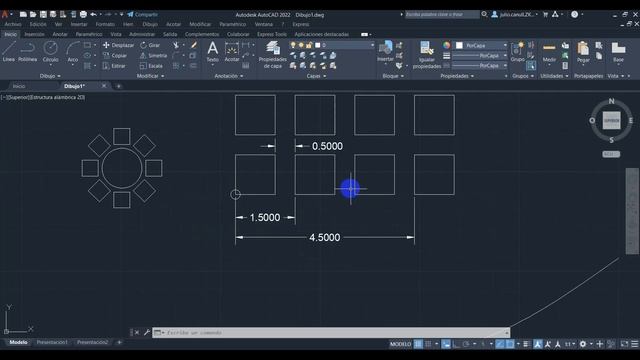Toggle polar tracking in status bar
The height and width of the screenshot is (360, 640).
pyautogui.click(x=466, y=344)
